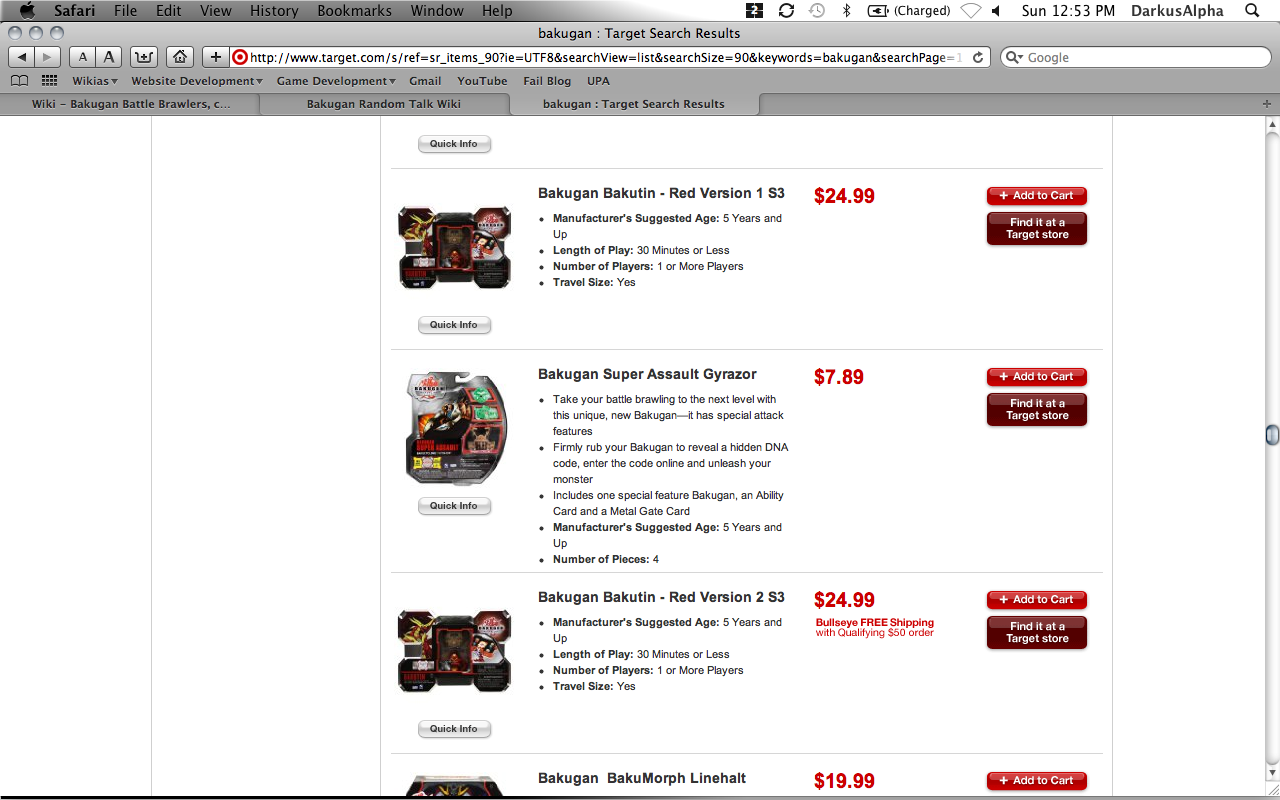Click Quick Info under Gyrazor image

pyautogui.click(x=454, y=506)
